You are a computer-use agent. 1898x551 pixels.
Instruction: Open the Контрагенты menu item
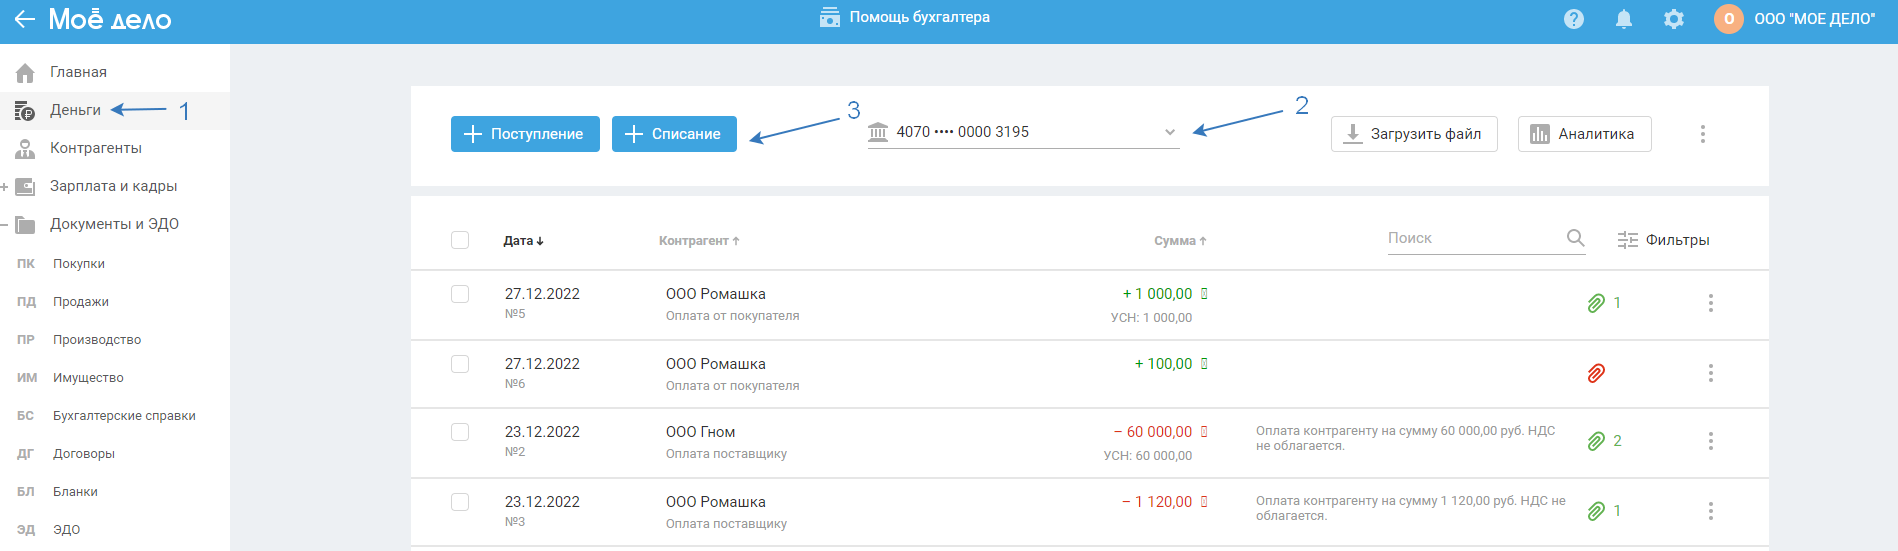(x=96, y=148)
